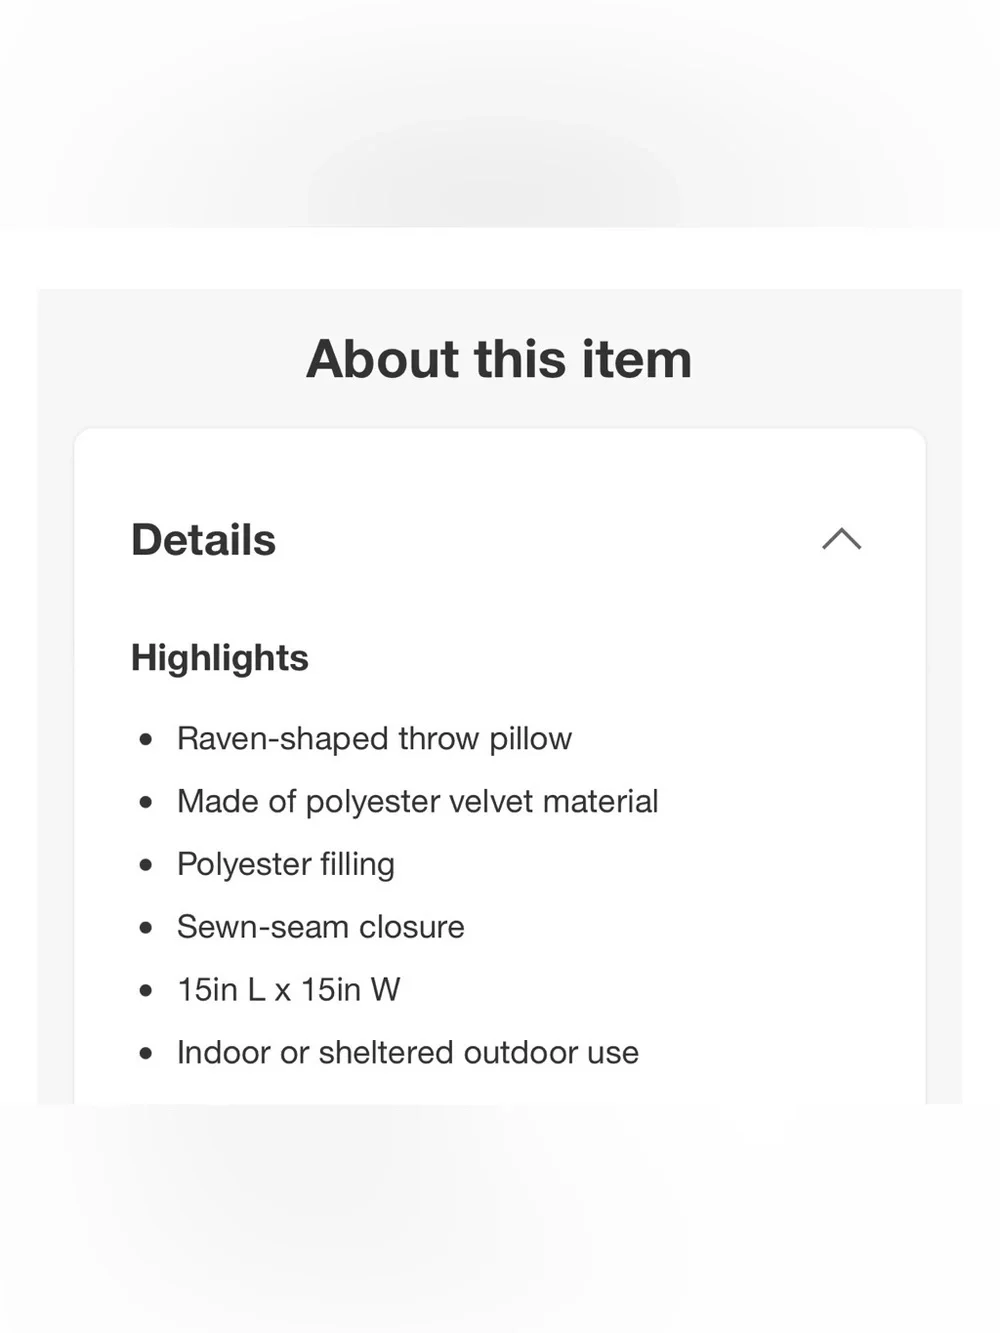Screen dimensions: 1000x1333
Task: Click the About this item title
Action: (499, 359)
